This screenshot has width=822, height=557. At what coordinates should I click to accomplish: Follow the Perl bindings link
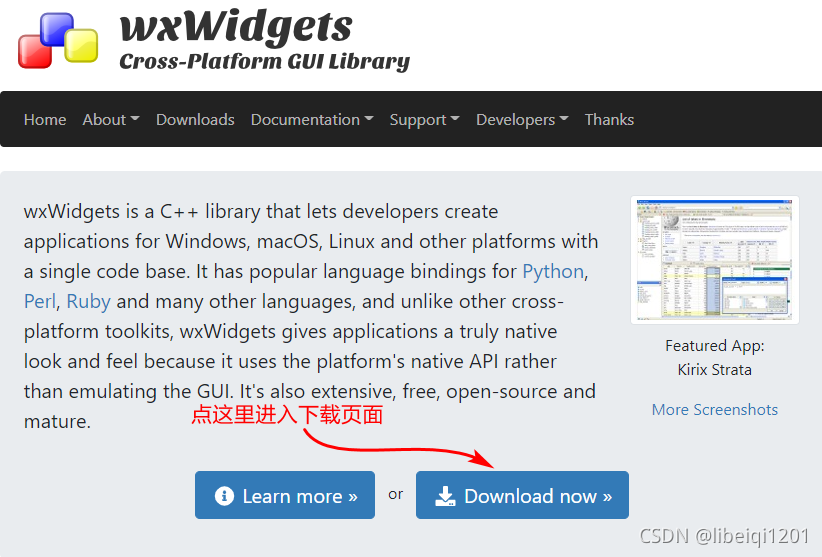click(x=39, y=301)
